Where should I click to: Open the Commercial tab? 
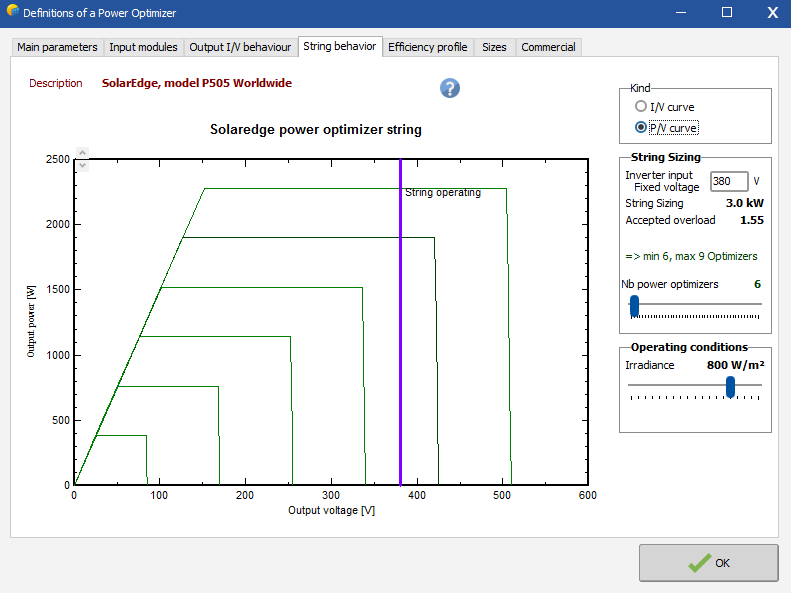coord(548,47)
